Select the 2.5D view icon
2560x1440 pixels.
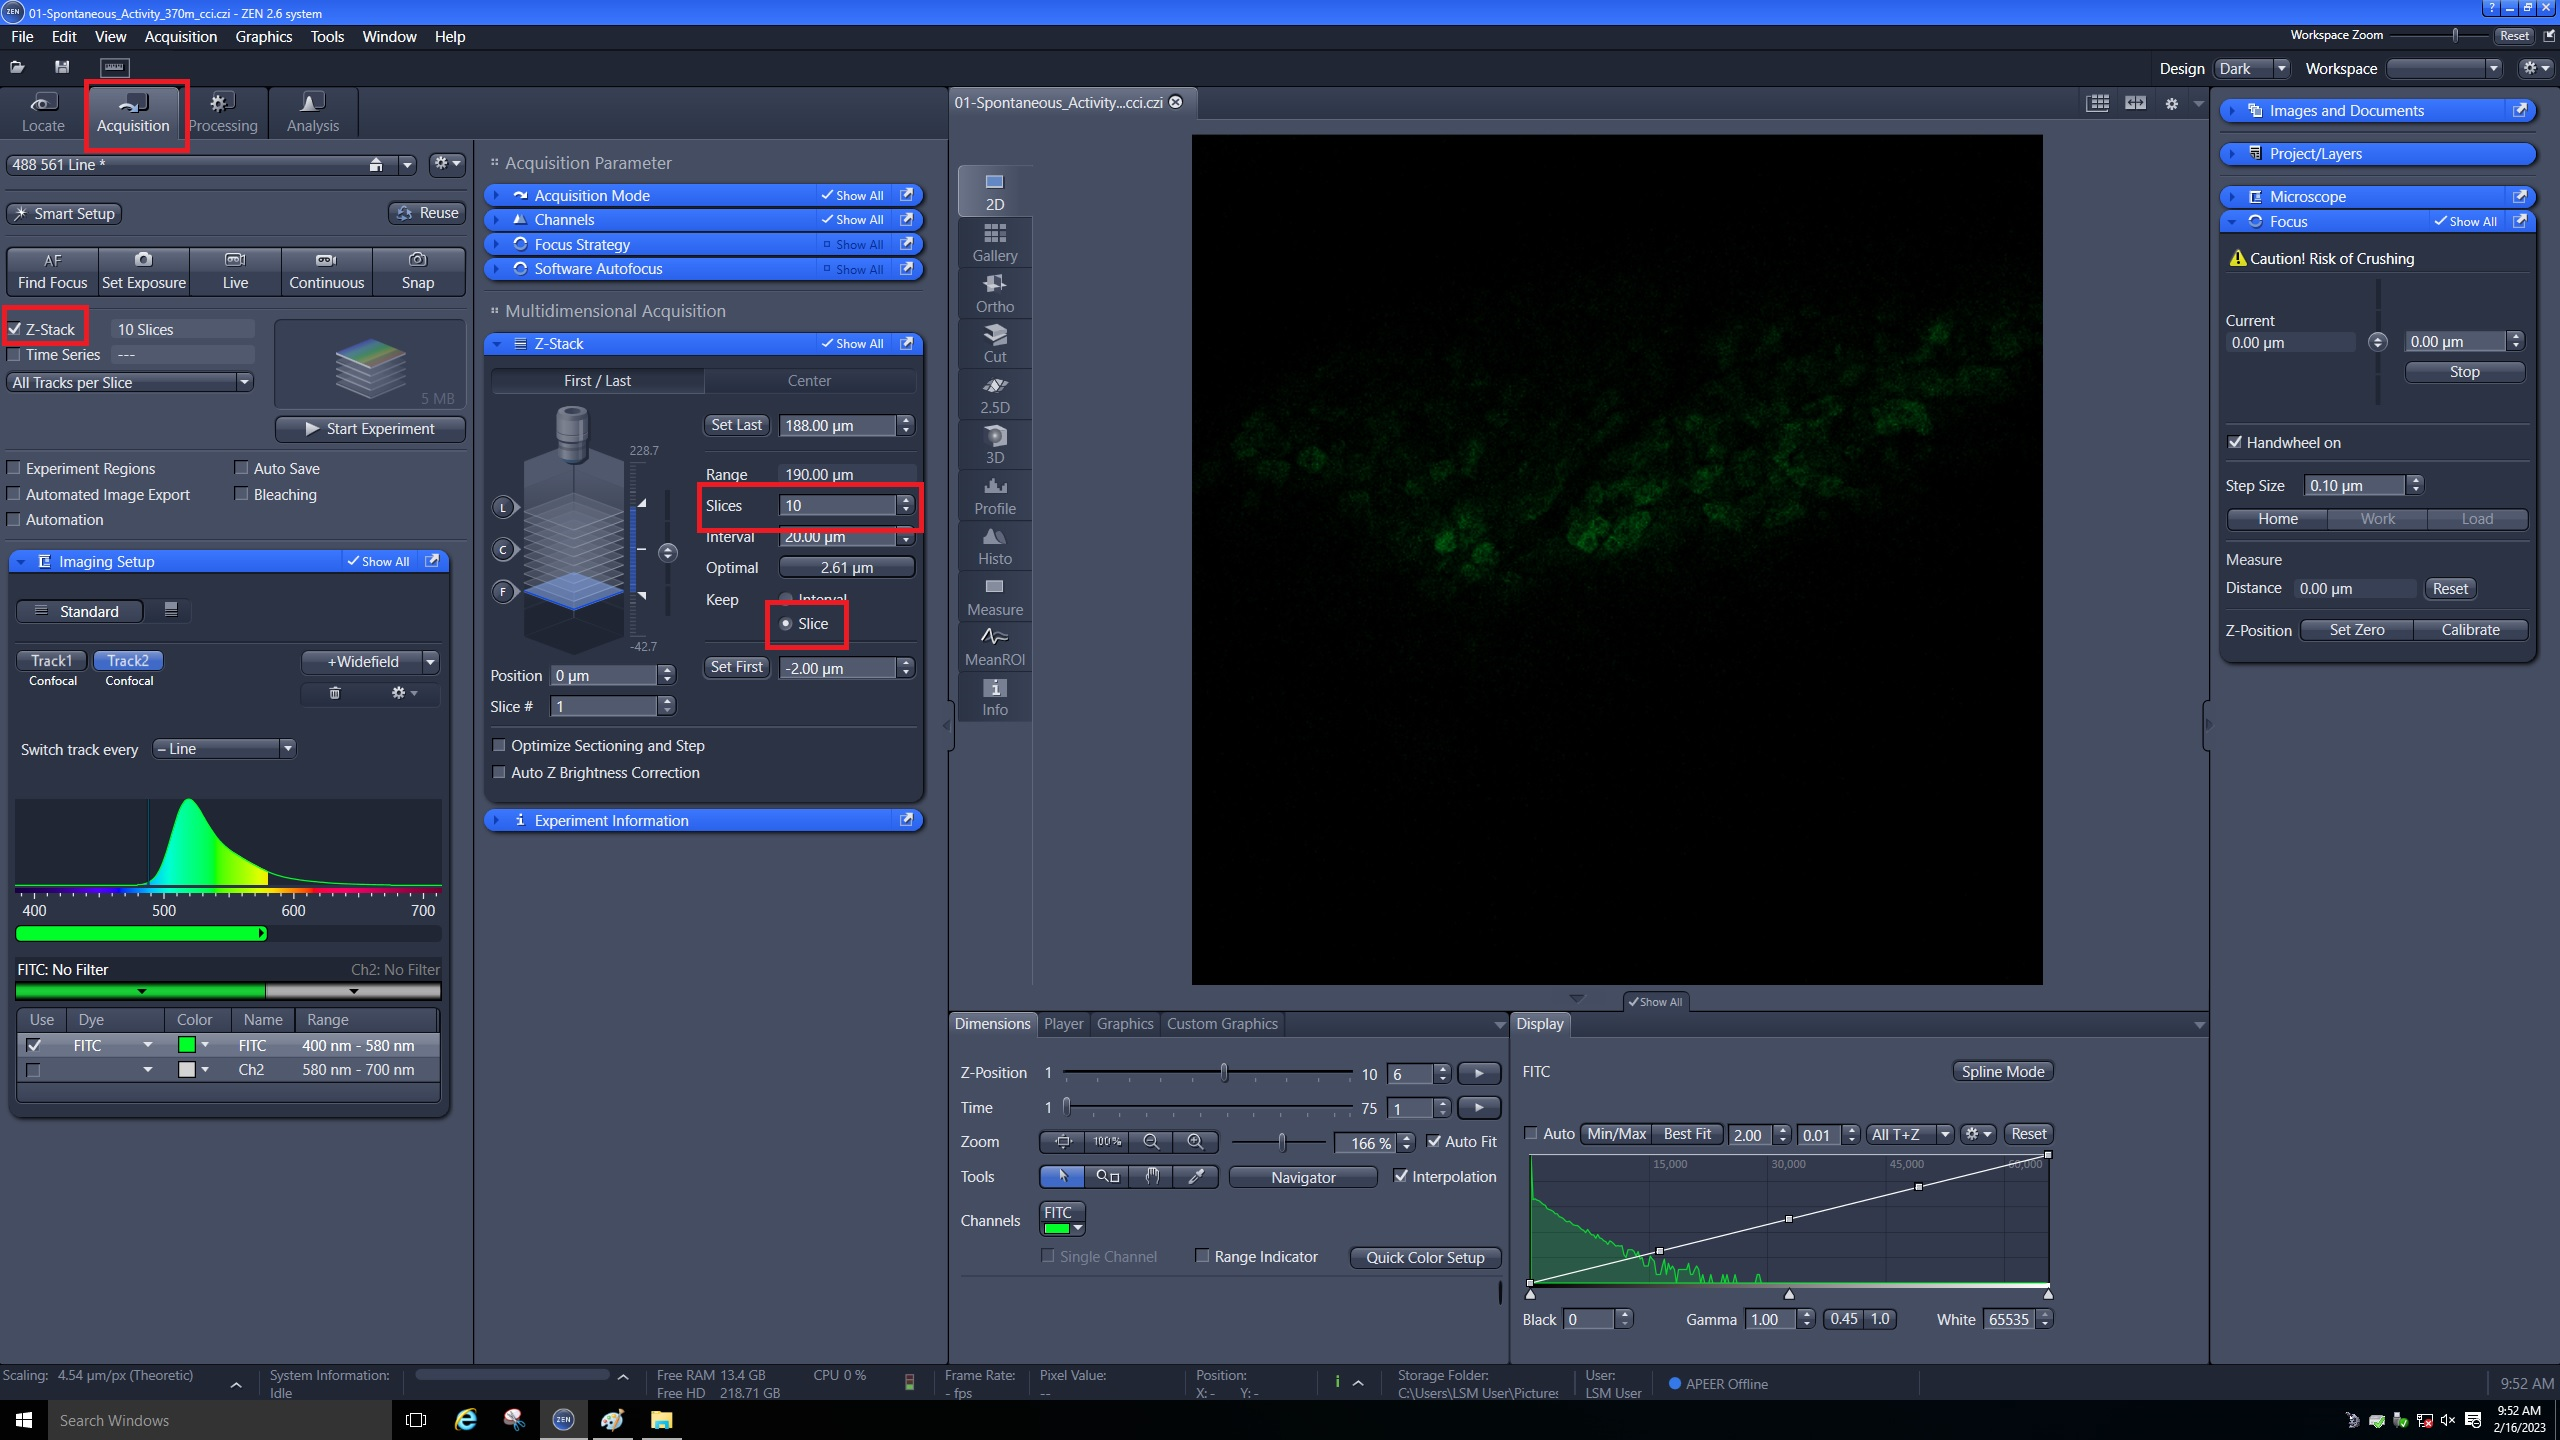994,394
